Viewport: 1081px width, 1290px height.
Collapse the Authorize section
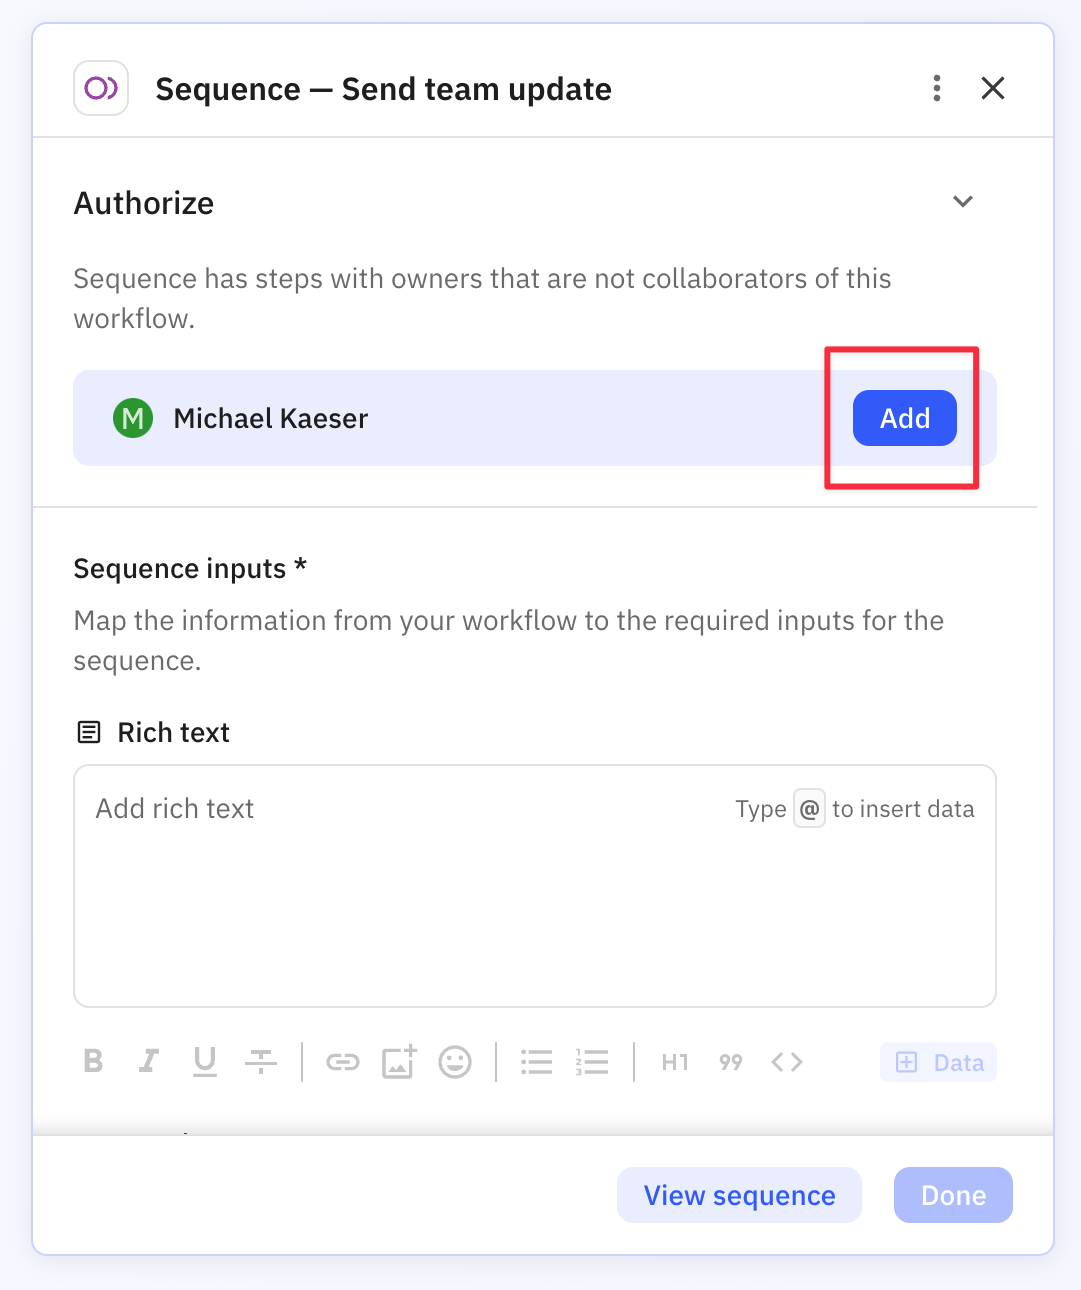coord(963,202)
